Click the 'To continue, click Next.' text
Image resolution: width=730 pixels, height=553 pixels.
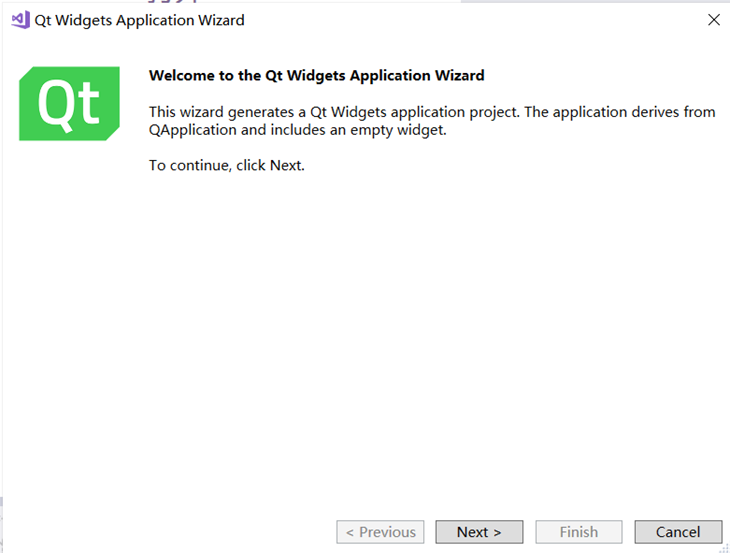[227, 165]
